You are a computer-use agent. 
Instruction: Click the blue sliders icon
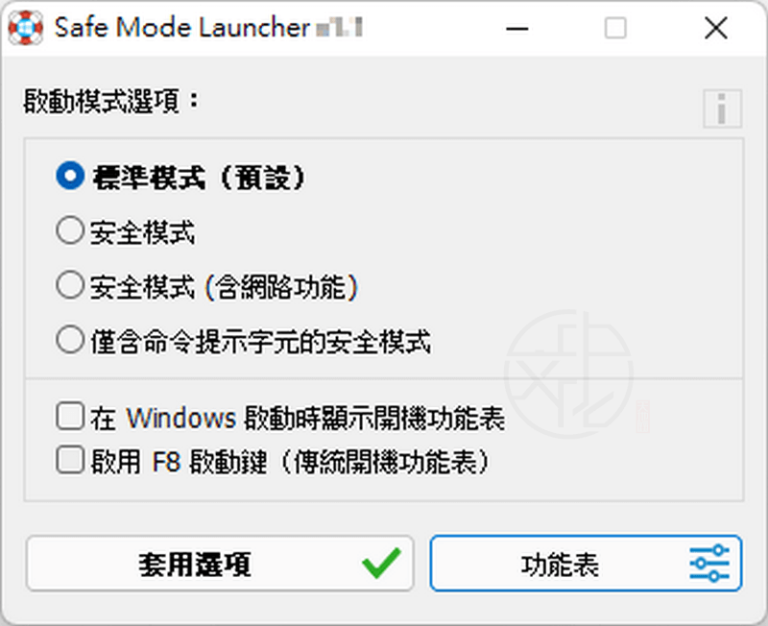point(709,563)
